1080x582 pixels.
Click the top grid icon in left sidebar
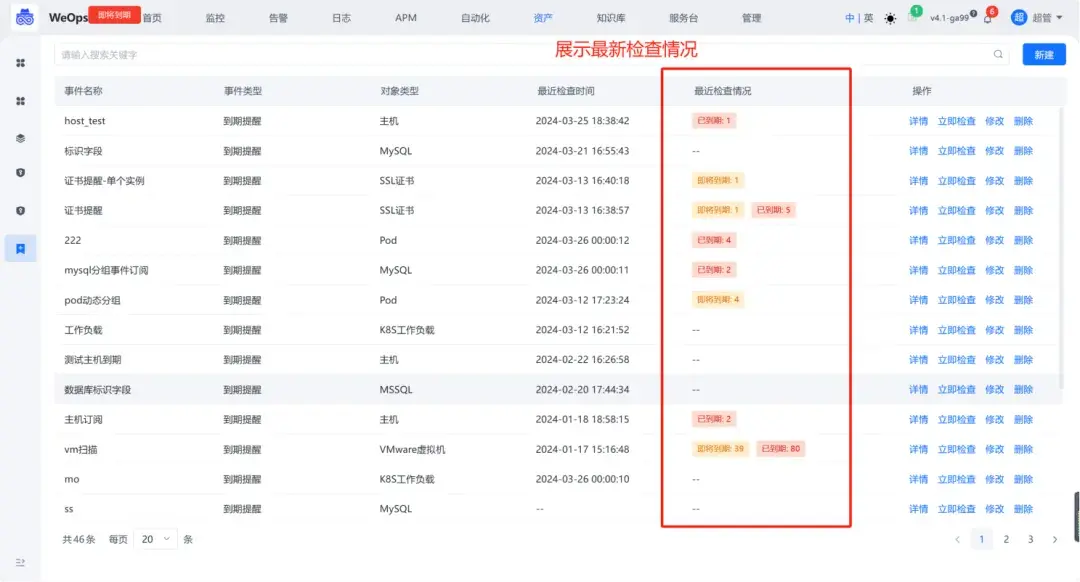tap(21, 63)
